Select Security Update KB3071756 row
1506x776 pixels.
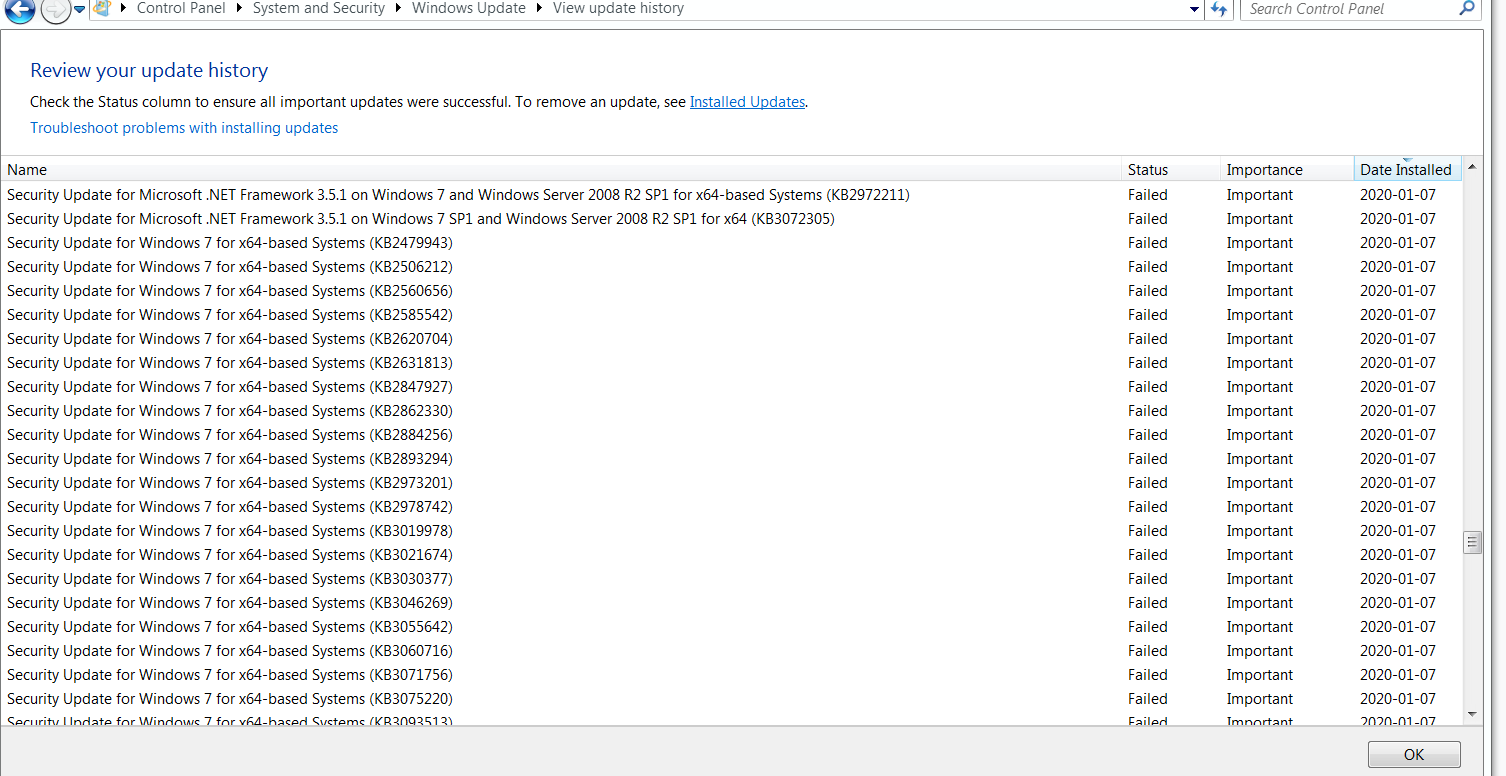[731, 675]
